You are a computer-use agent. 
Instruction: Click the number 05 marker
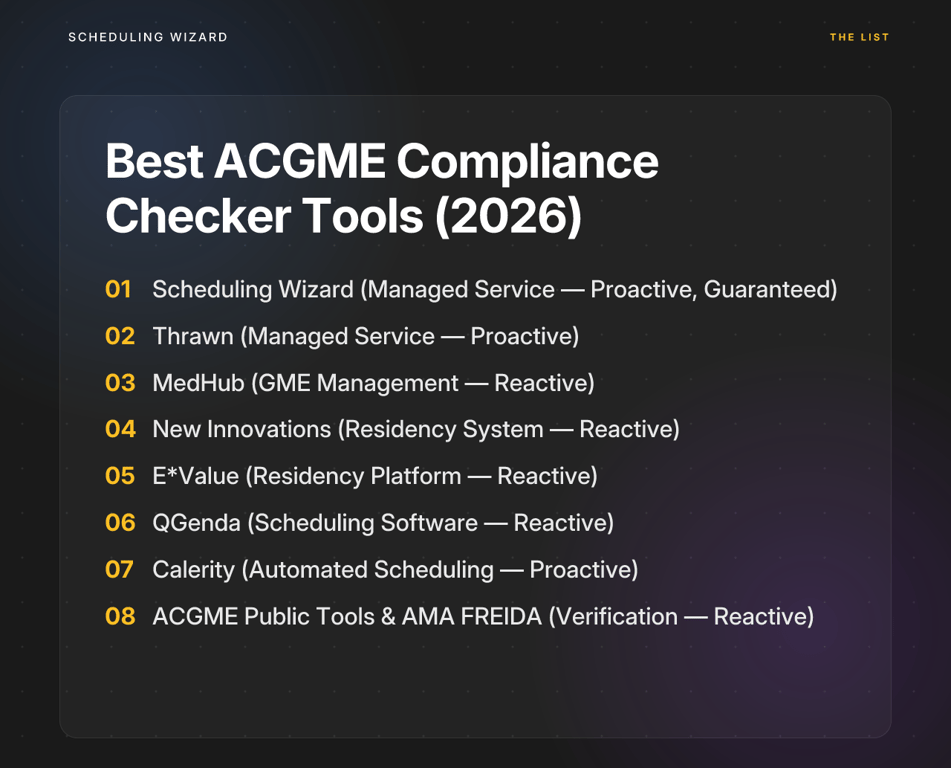(119, 476)
